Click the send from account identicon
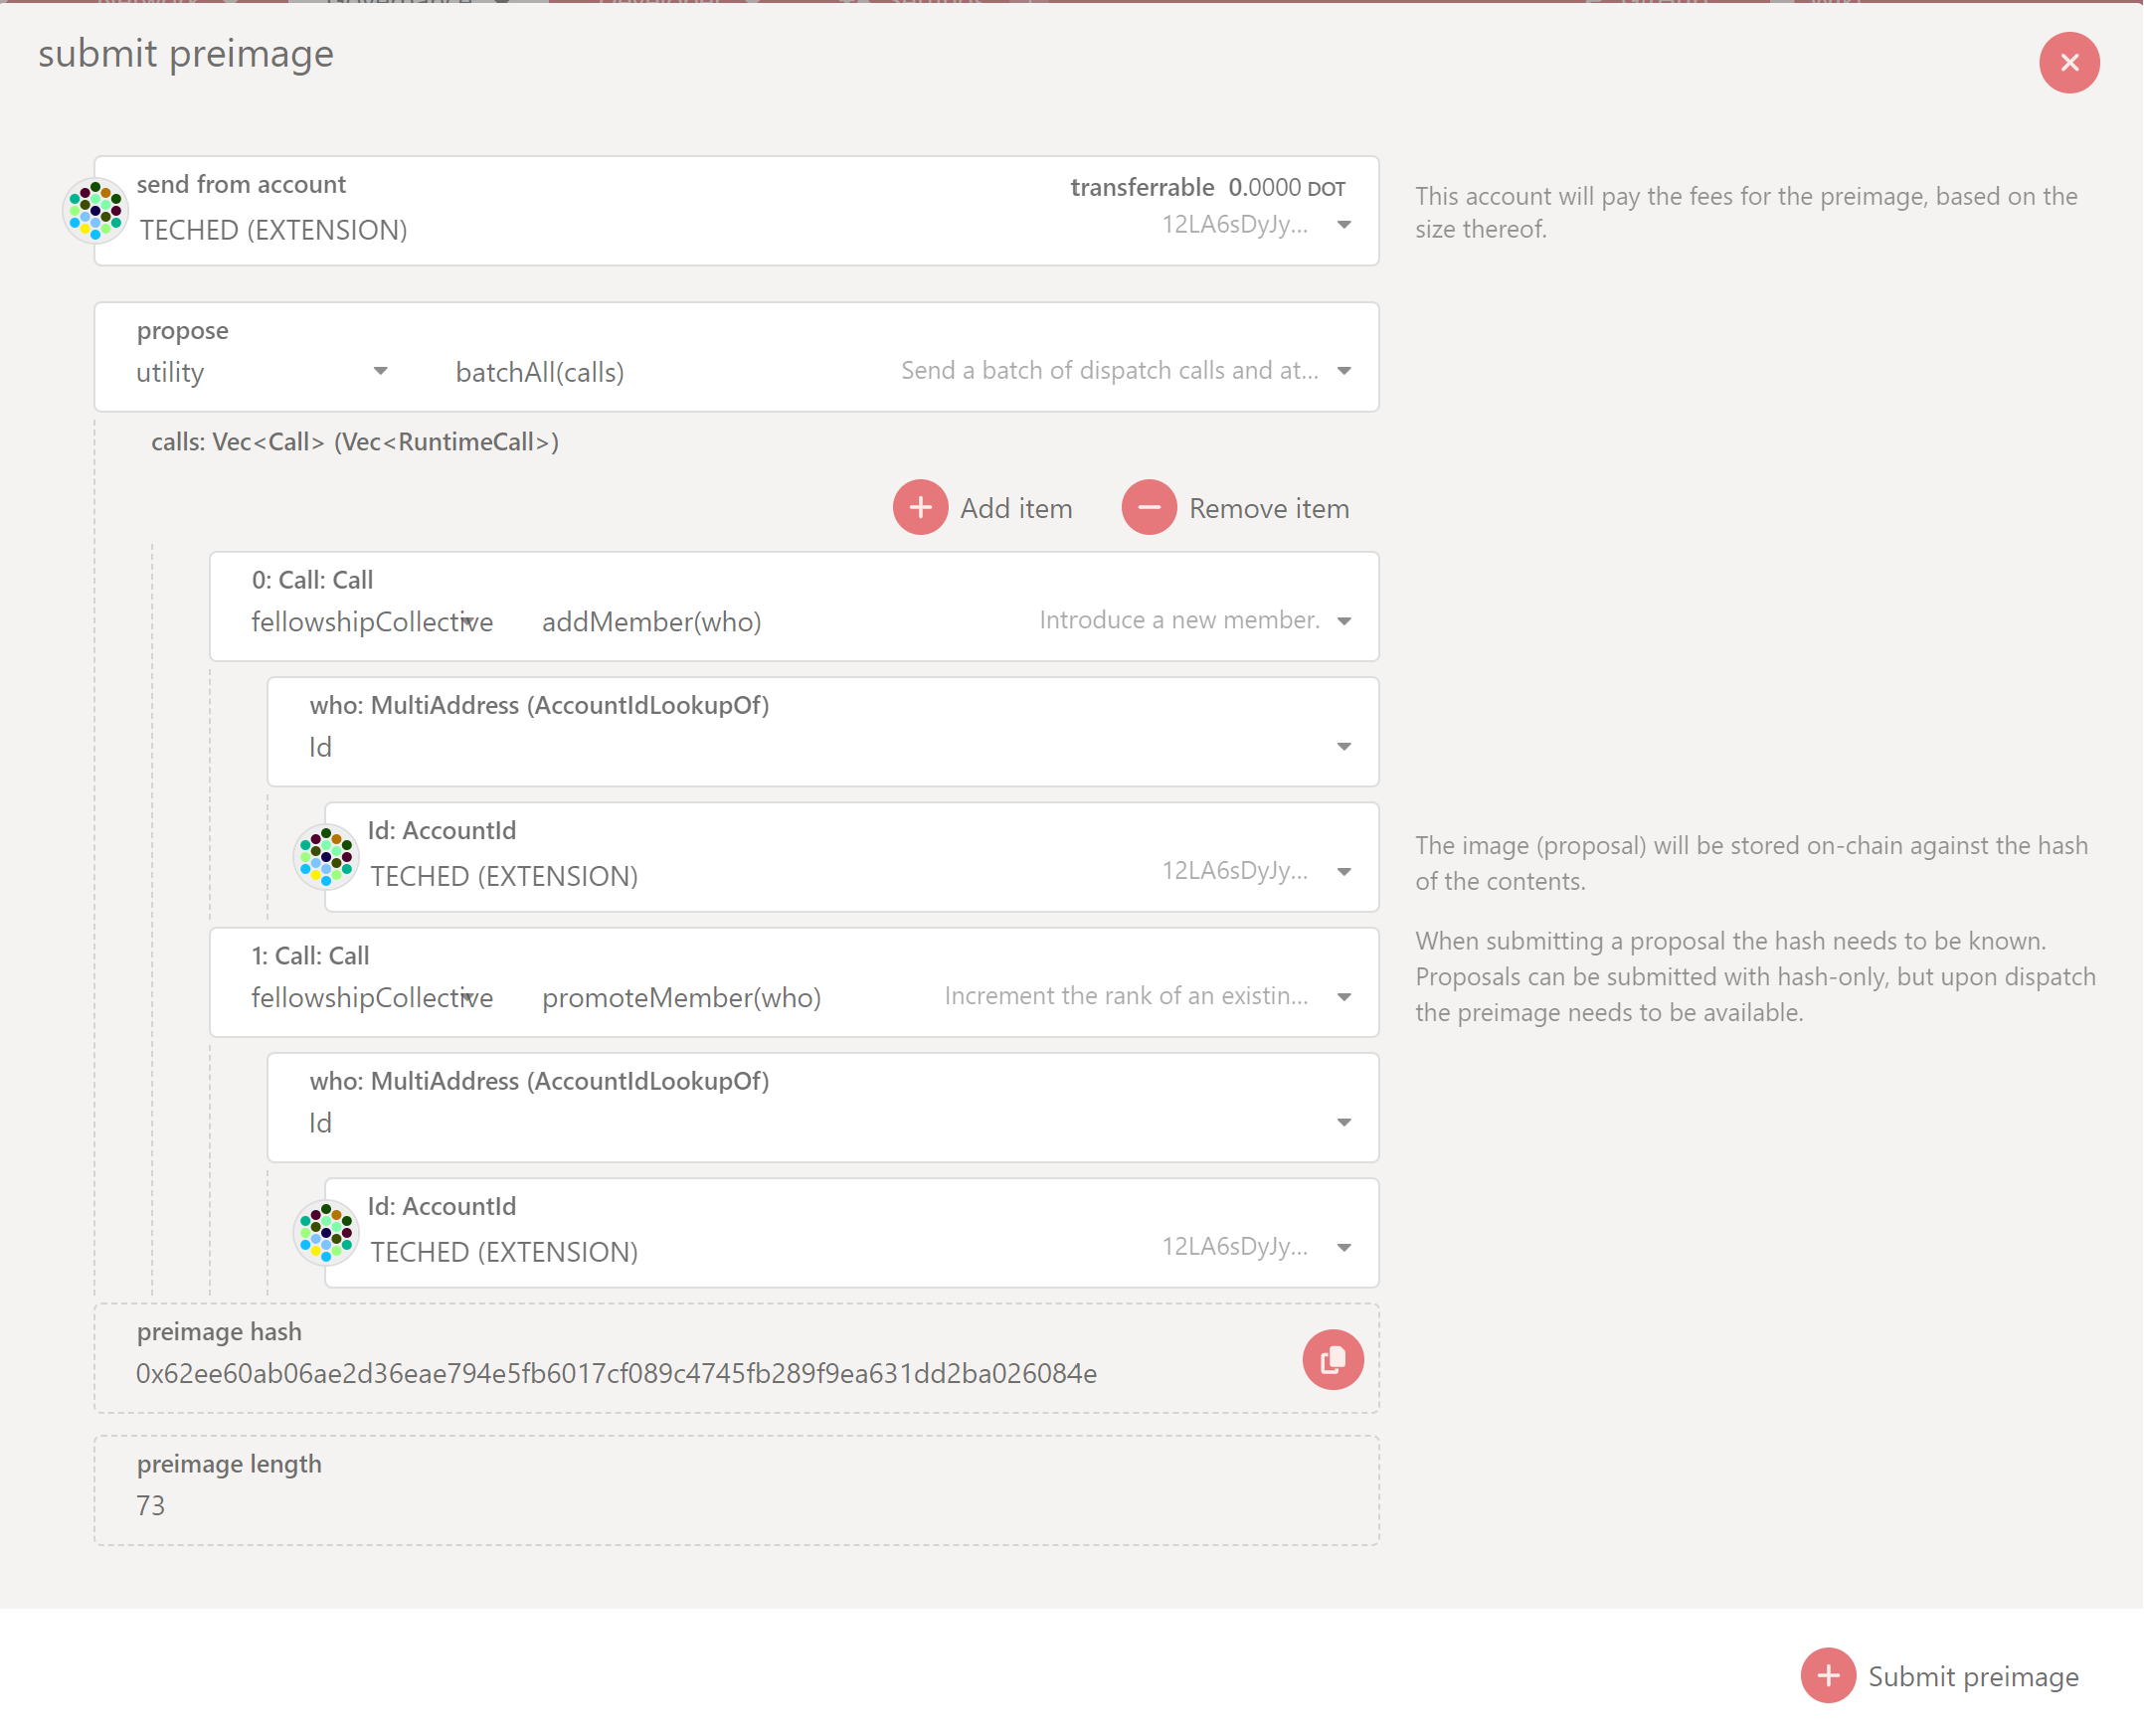This screenshot has width=2144, height=1736. (x=95, y=211)
